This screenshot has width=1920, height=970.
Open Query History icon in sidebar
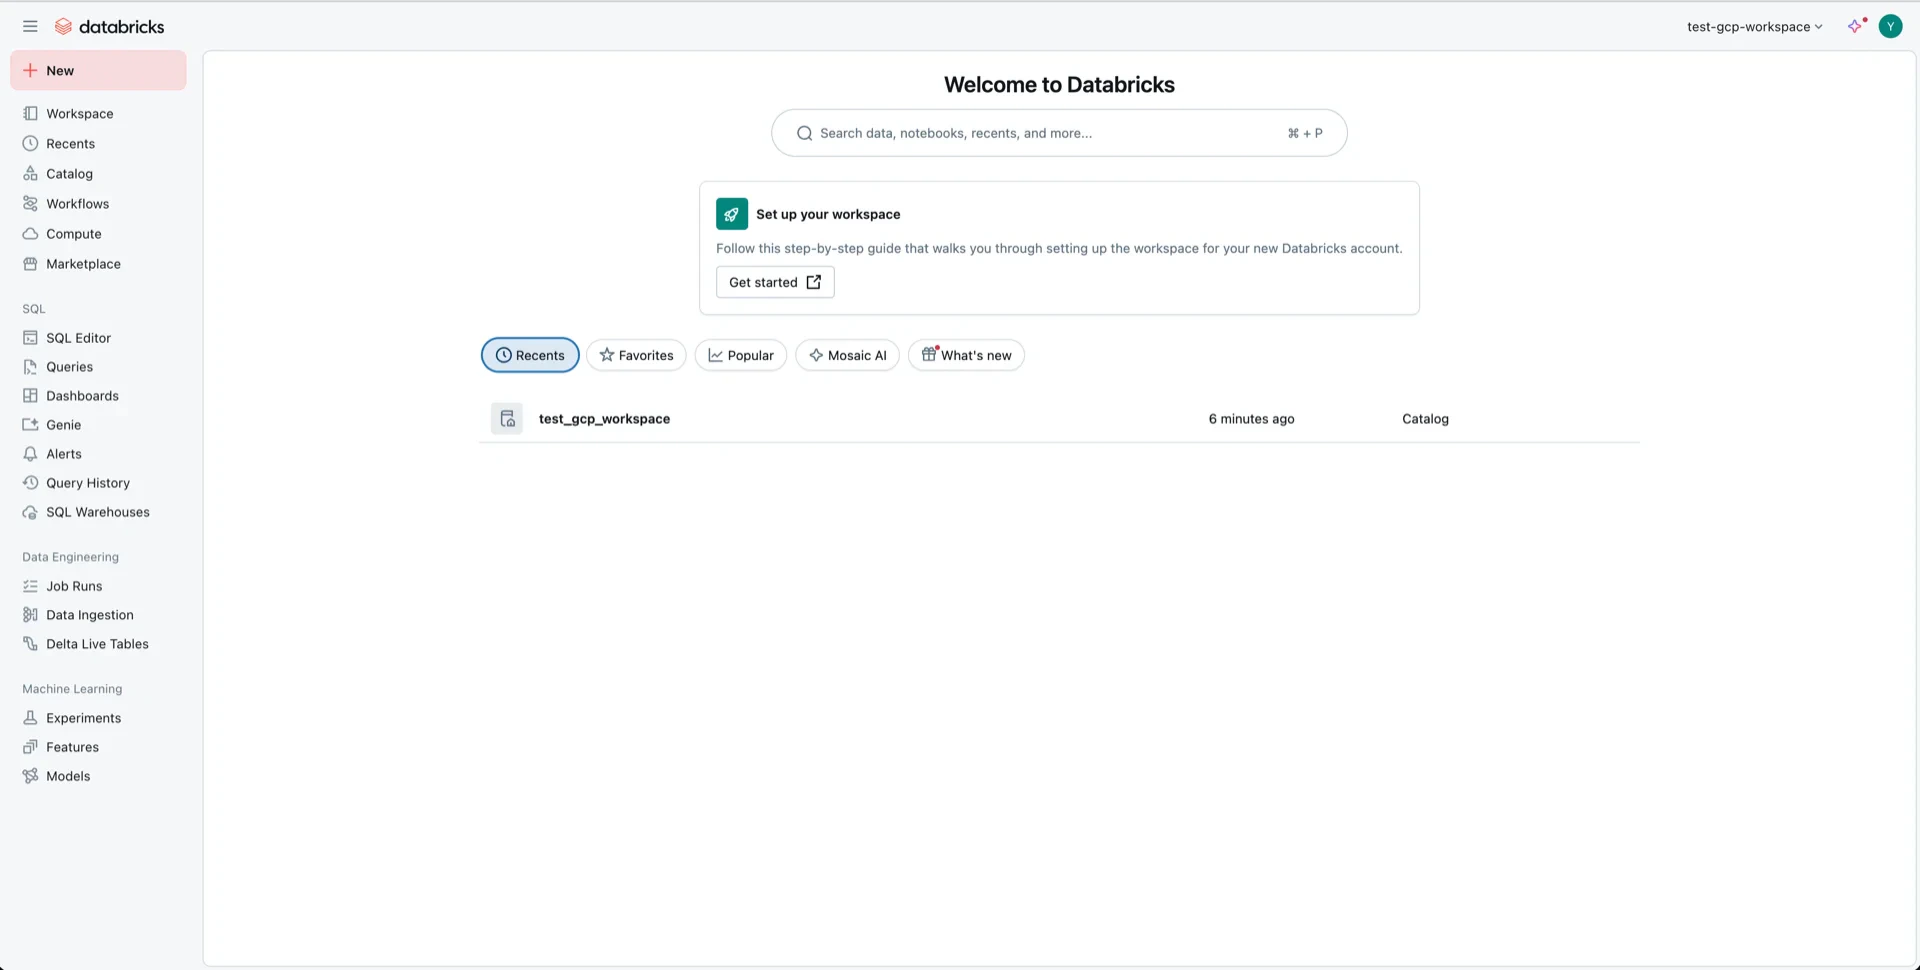tap(31, 483)
